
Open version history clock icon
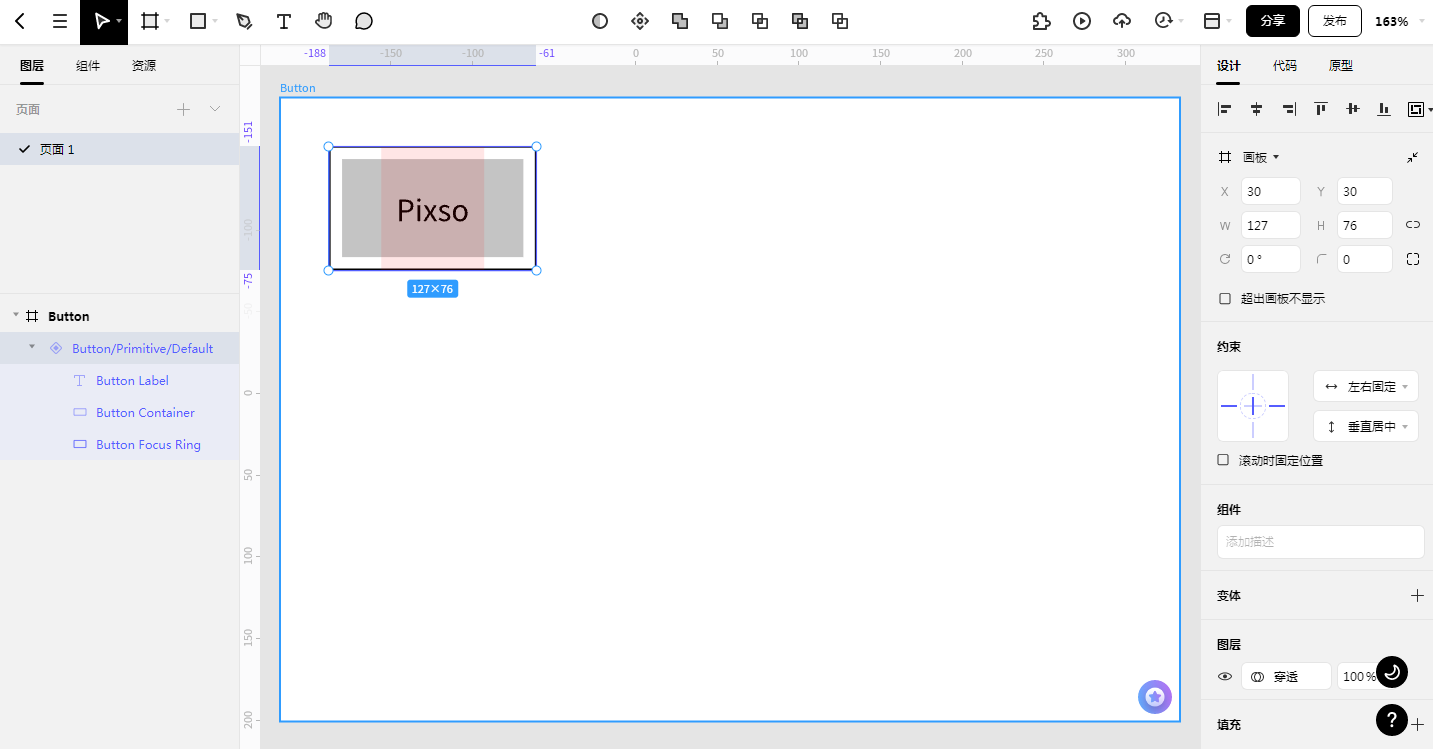pyautogui.click(x=1163, y=21)
